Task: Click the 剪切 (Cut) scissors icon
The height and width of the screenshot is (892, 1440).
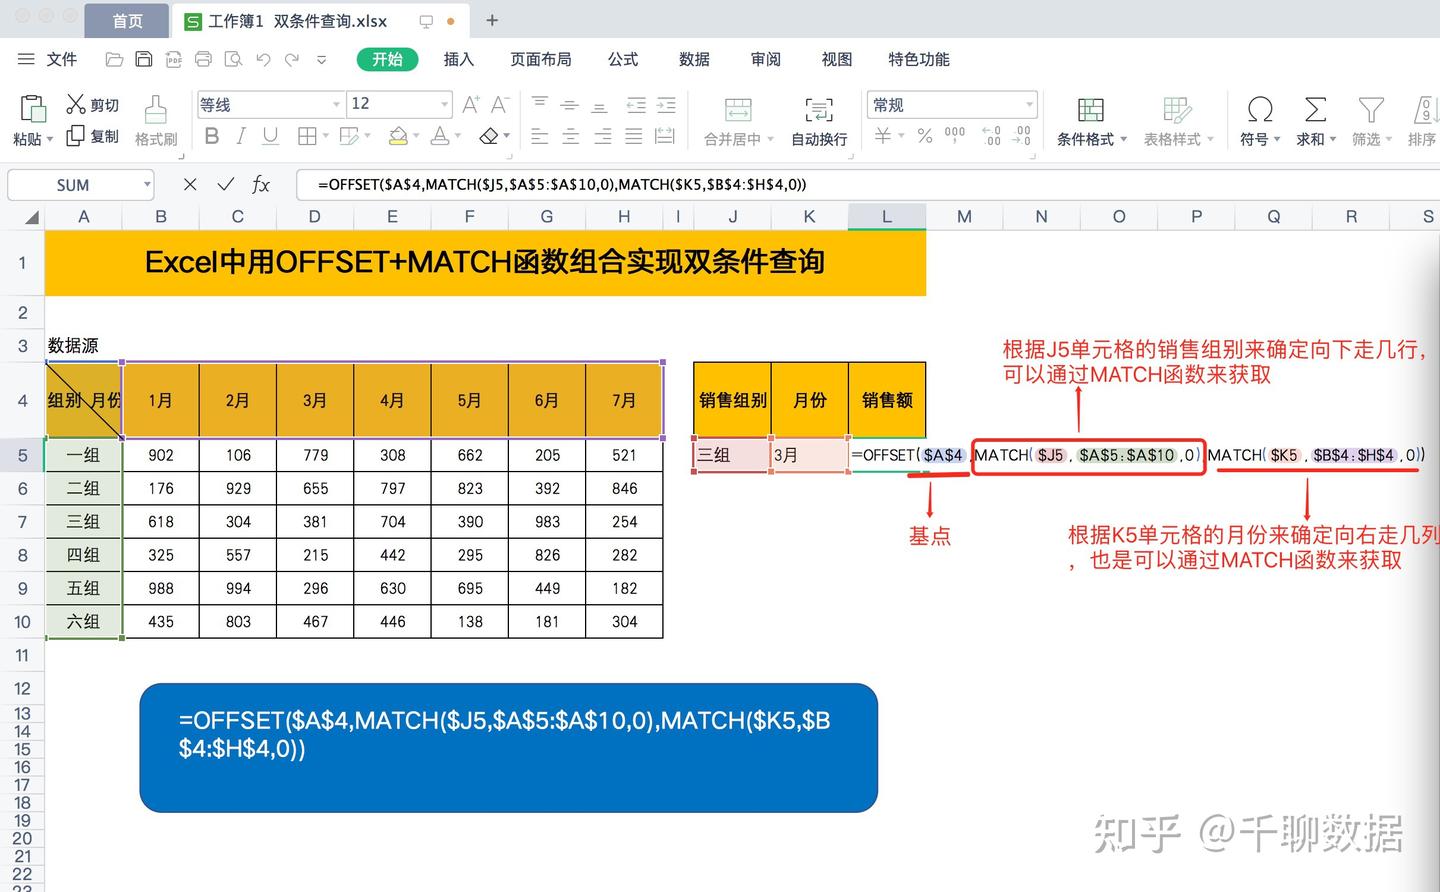Action: coord(74,103)
